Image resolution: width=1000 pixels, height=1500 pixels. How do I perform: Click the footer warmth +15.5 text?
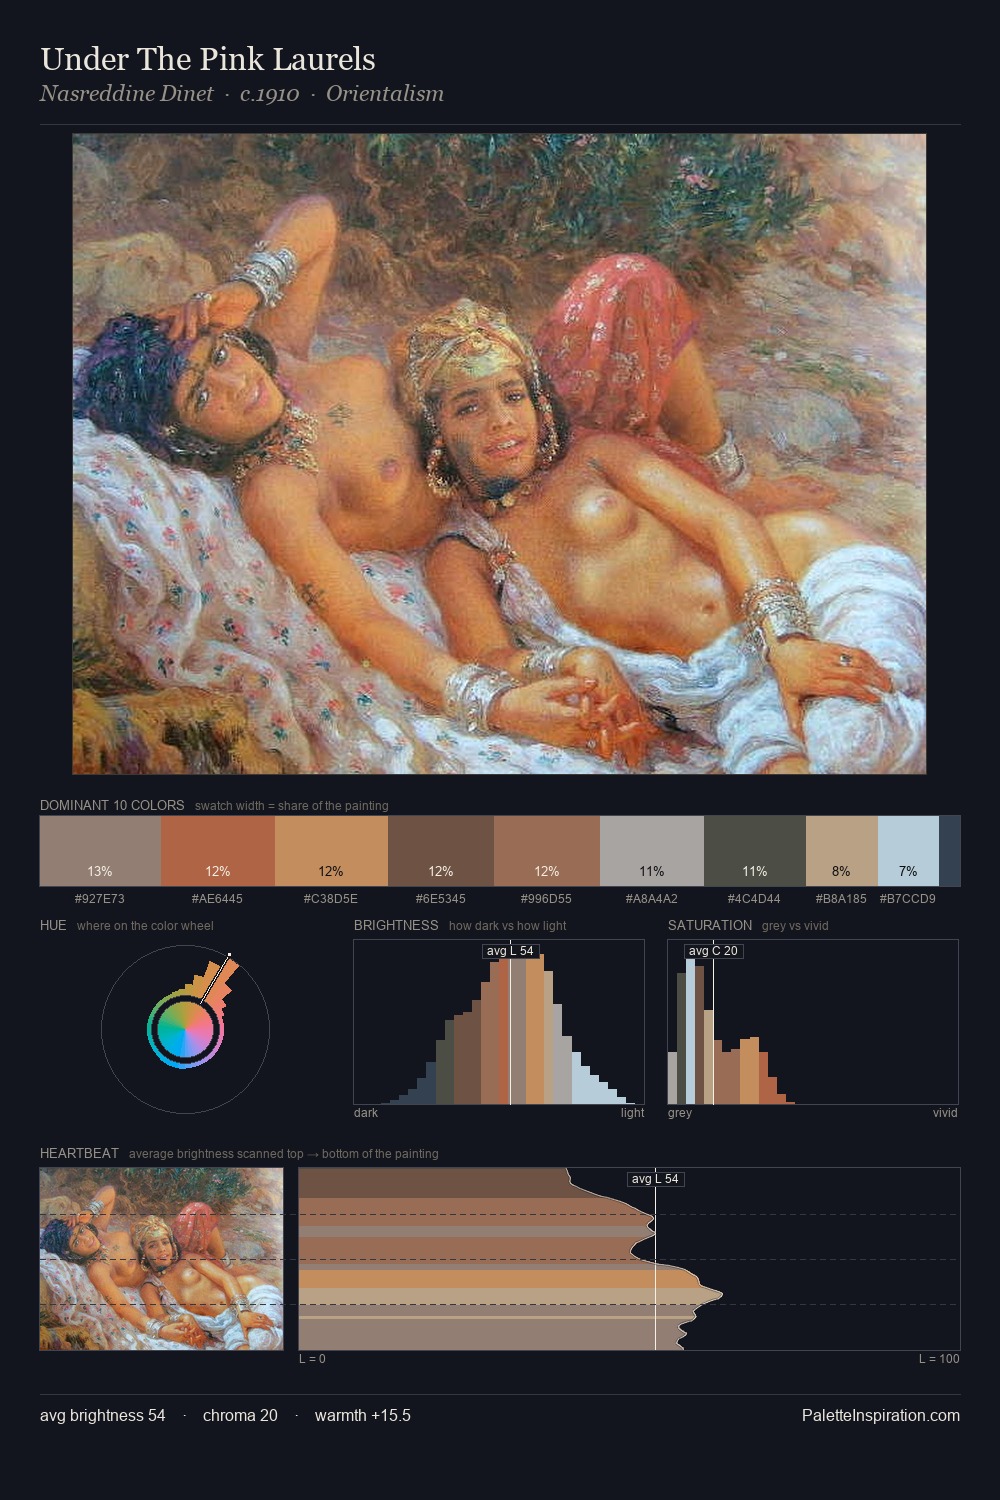(363, 1415)
